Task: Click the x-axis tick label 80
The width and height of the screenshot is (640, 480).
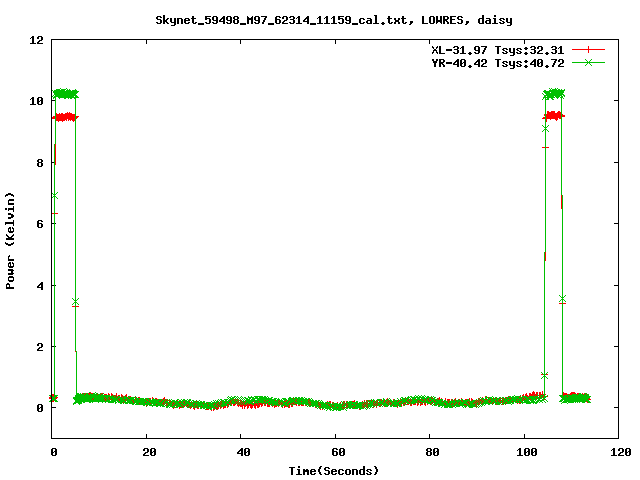Action: tap(433, 452)
